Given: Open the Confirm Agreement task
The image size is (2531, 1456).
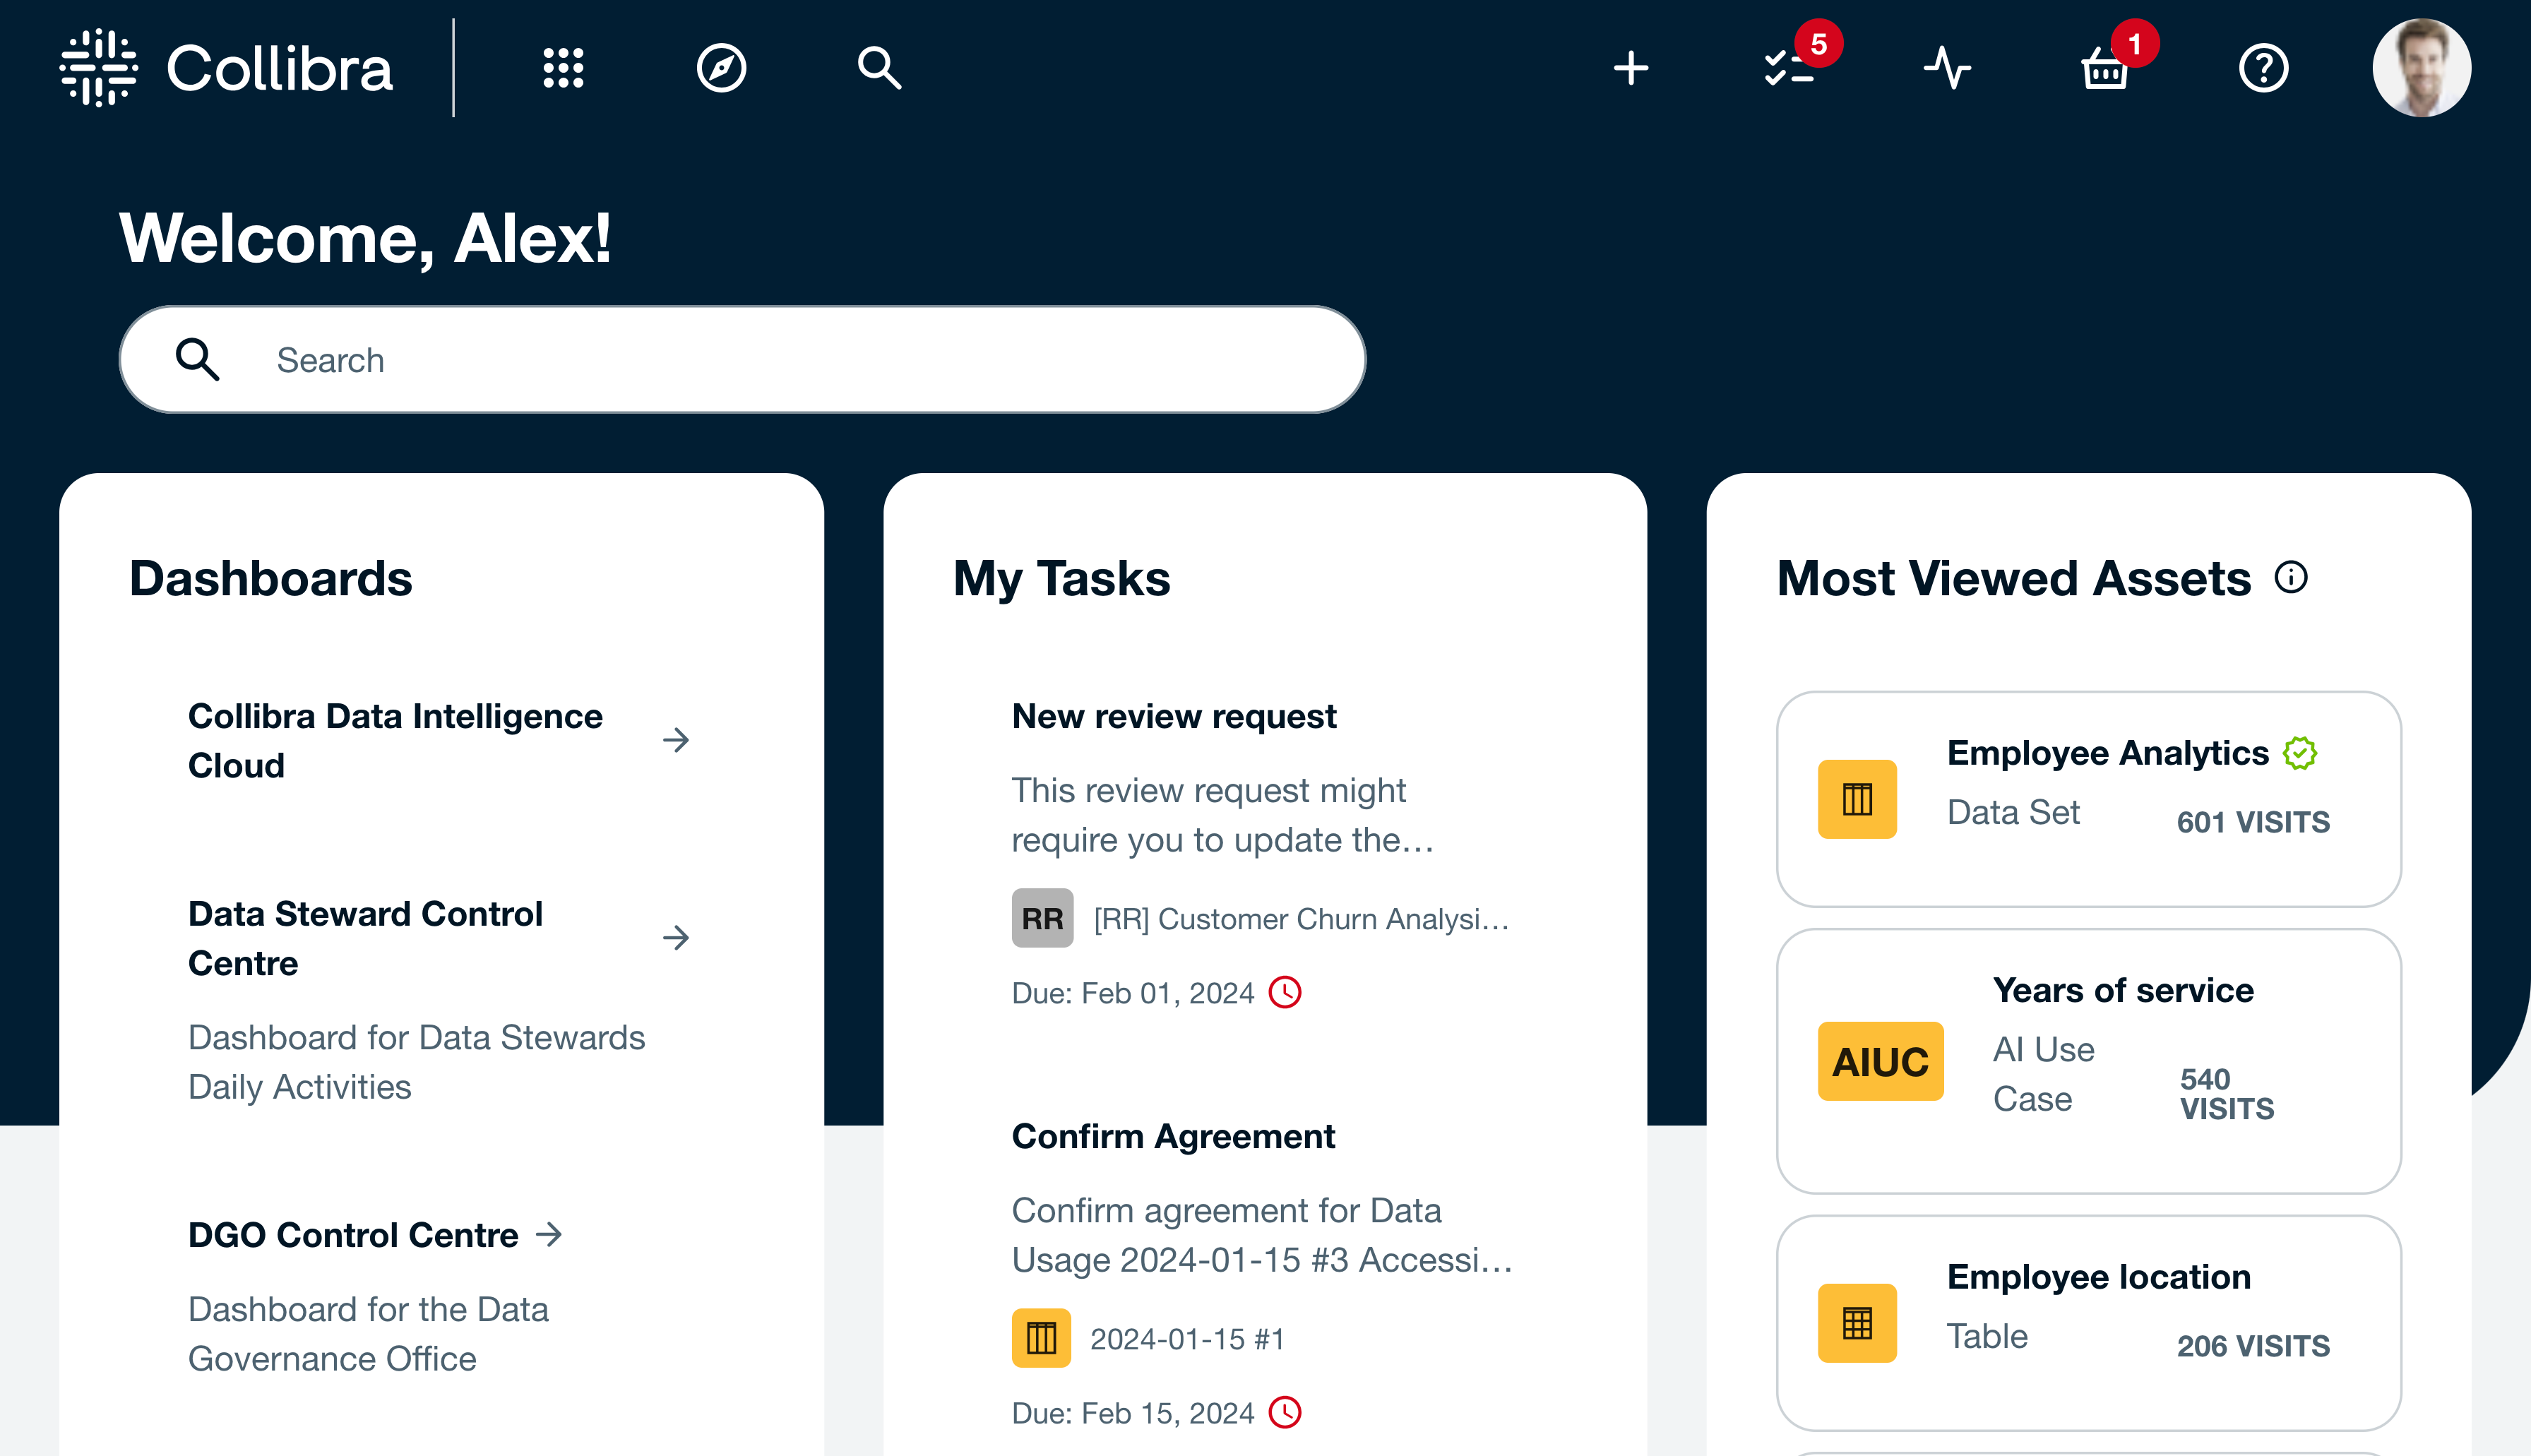Looking at the screenshot, I should (x=1172, y=1136).
